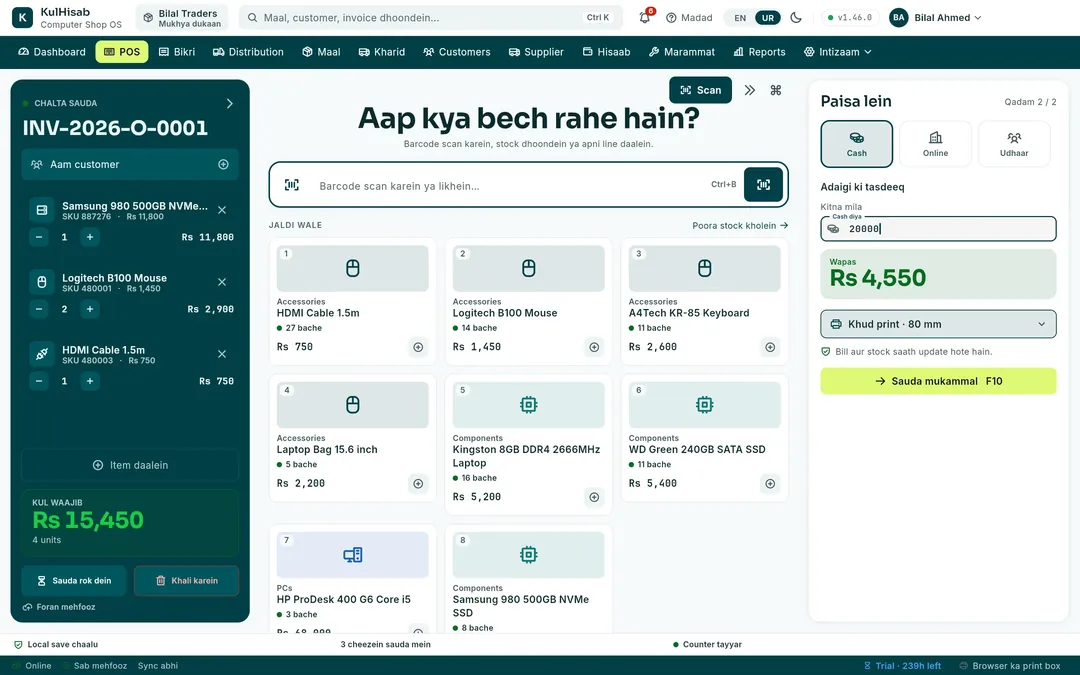
Task: Add WD Green 240GB SSD to sale
Action: (x=770, y=484)
